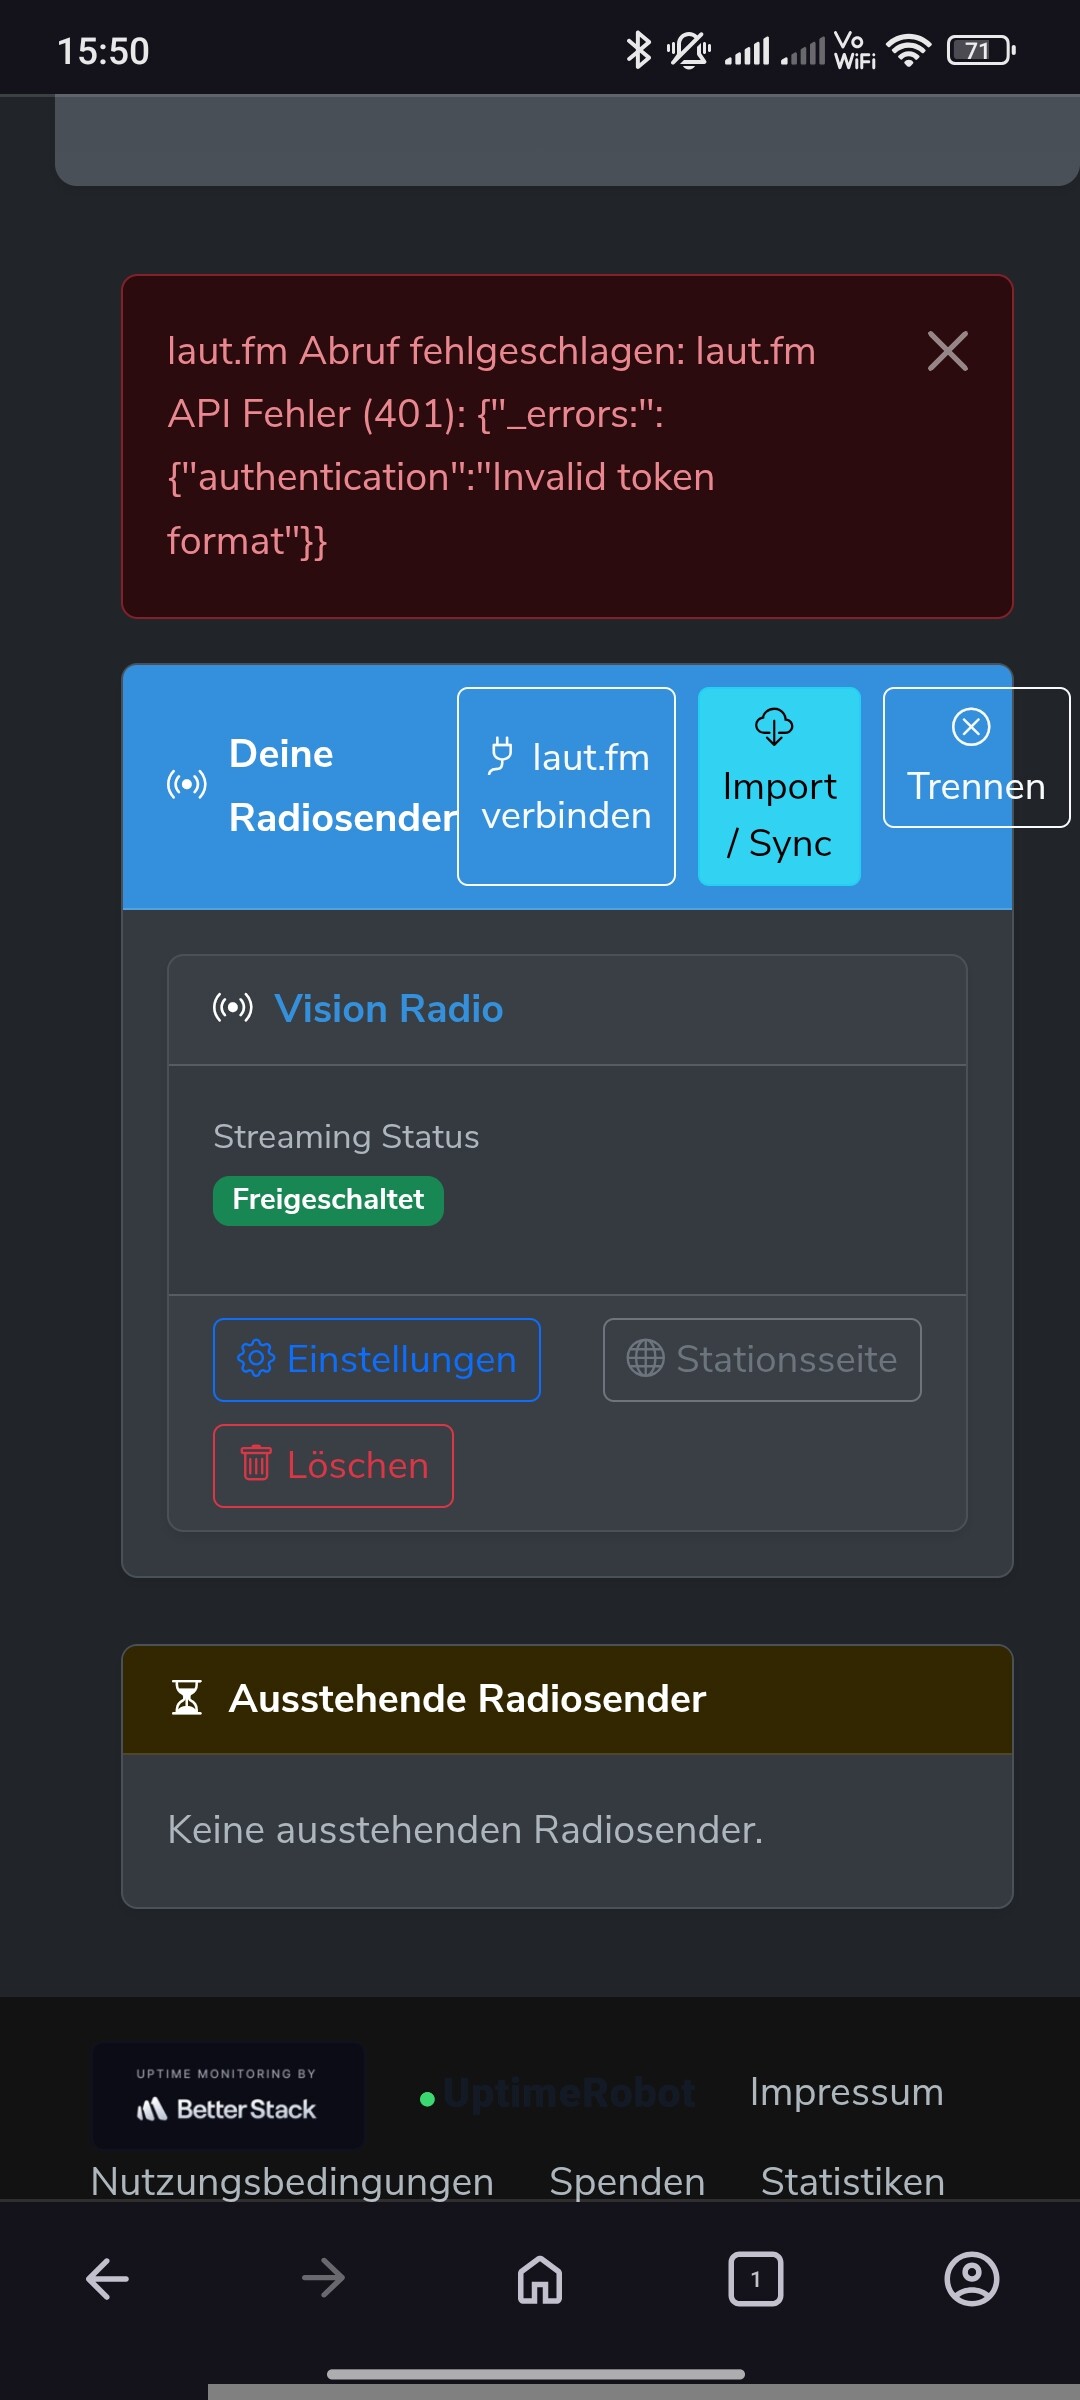Start the Import / Sync button

point(779,786)
